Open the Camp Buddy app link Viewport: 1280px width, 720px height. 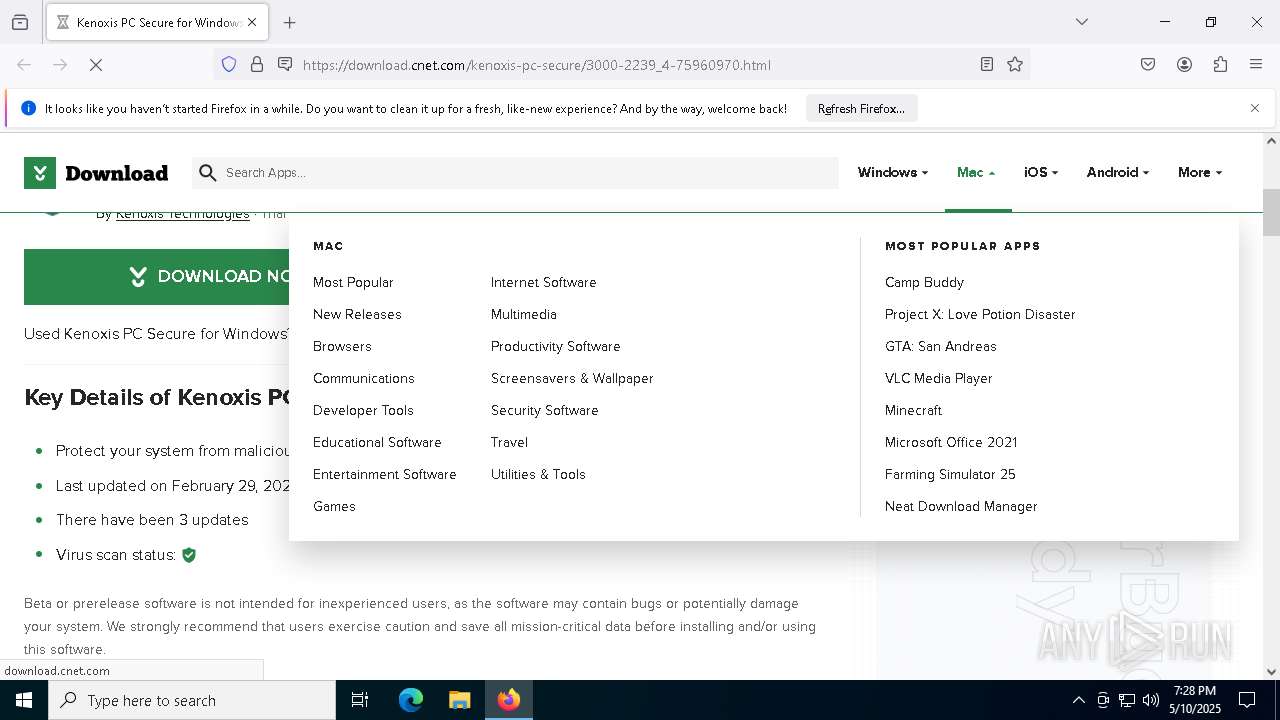(x=924, y=282)
